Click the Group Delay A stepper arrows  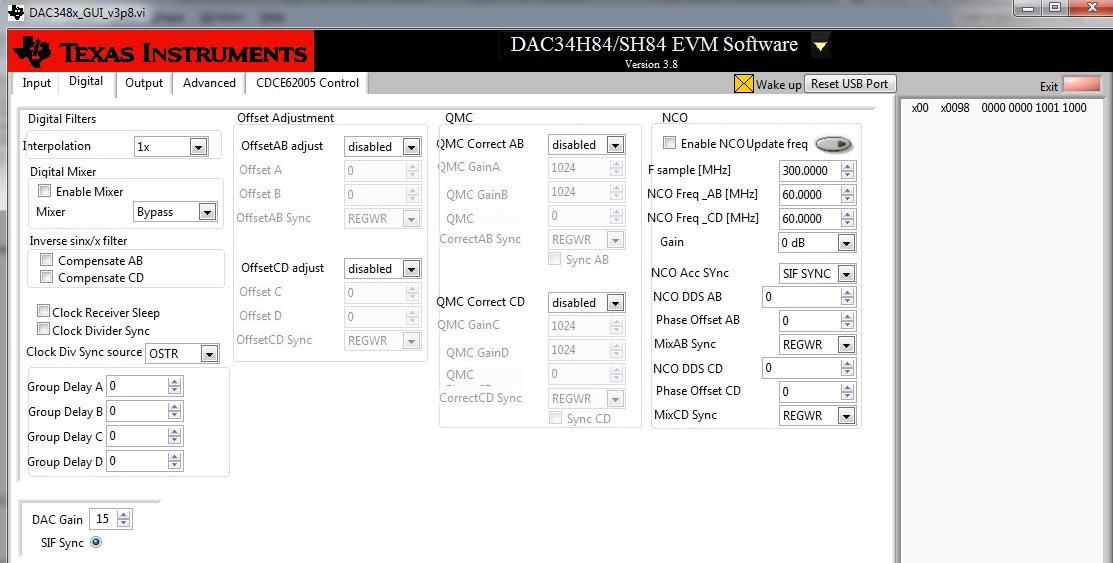coord(175,386)
